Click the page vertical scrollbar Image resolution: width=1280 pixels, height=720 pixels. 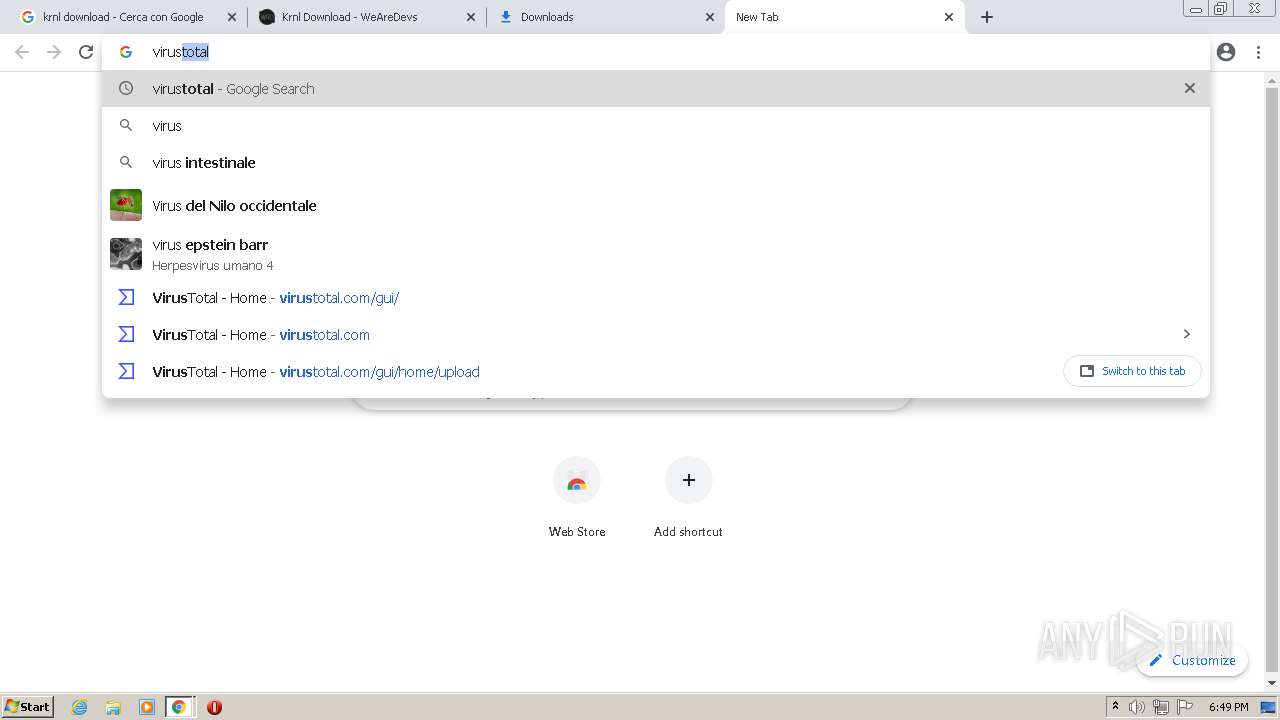coord(1272,380)
